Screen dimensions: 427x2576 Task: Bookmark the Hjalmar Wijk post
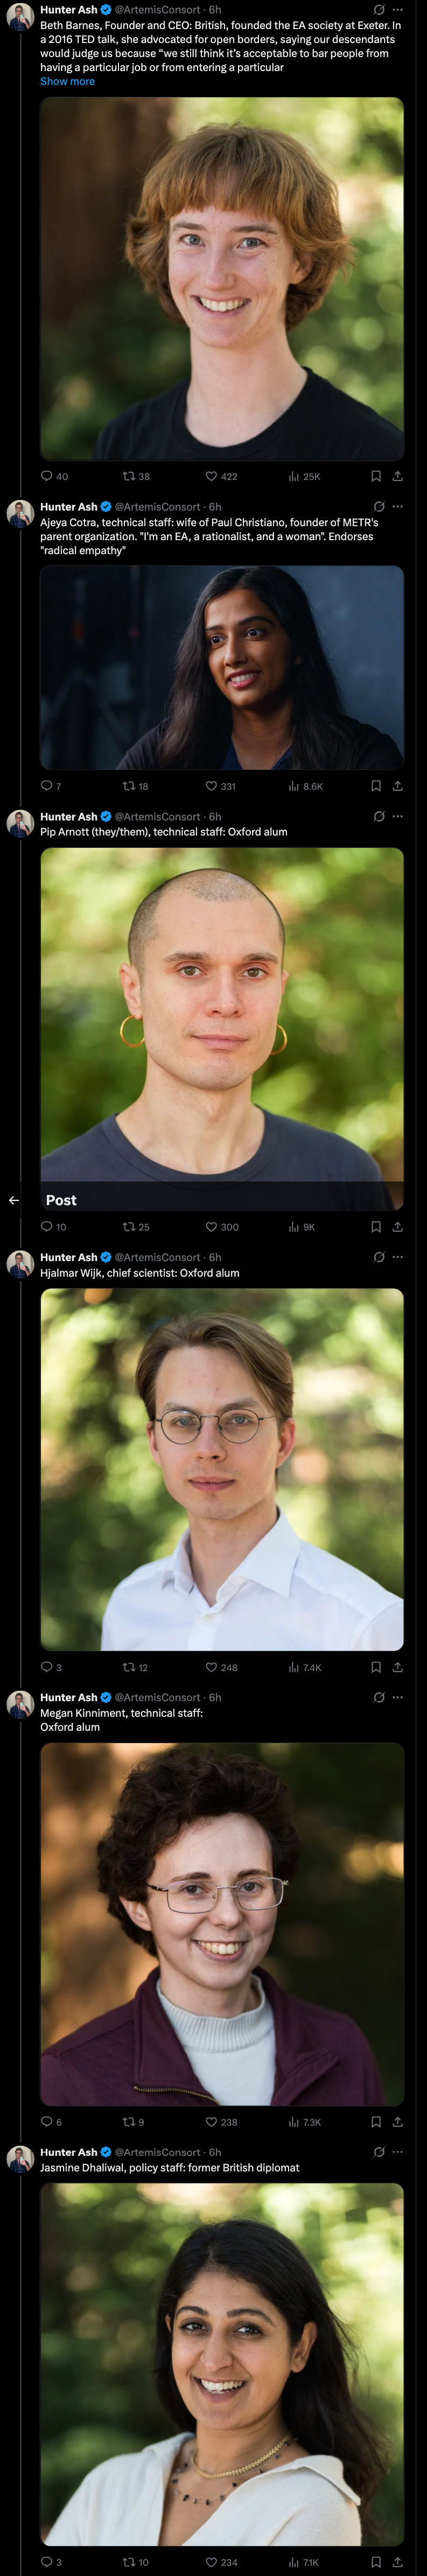click(376, 1667)
